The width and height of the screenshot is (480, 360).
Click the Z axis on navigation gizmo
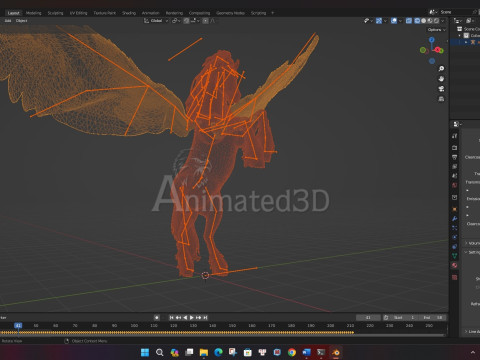432,40
